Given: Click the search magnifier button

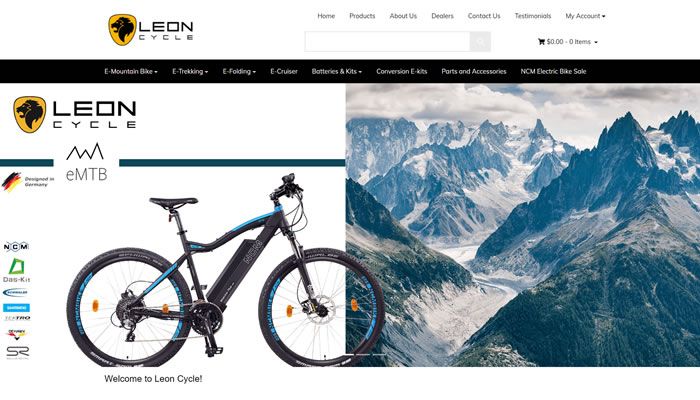Looking at the screenshot, I should (x=480, y=42).
